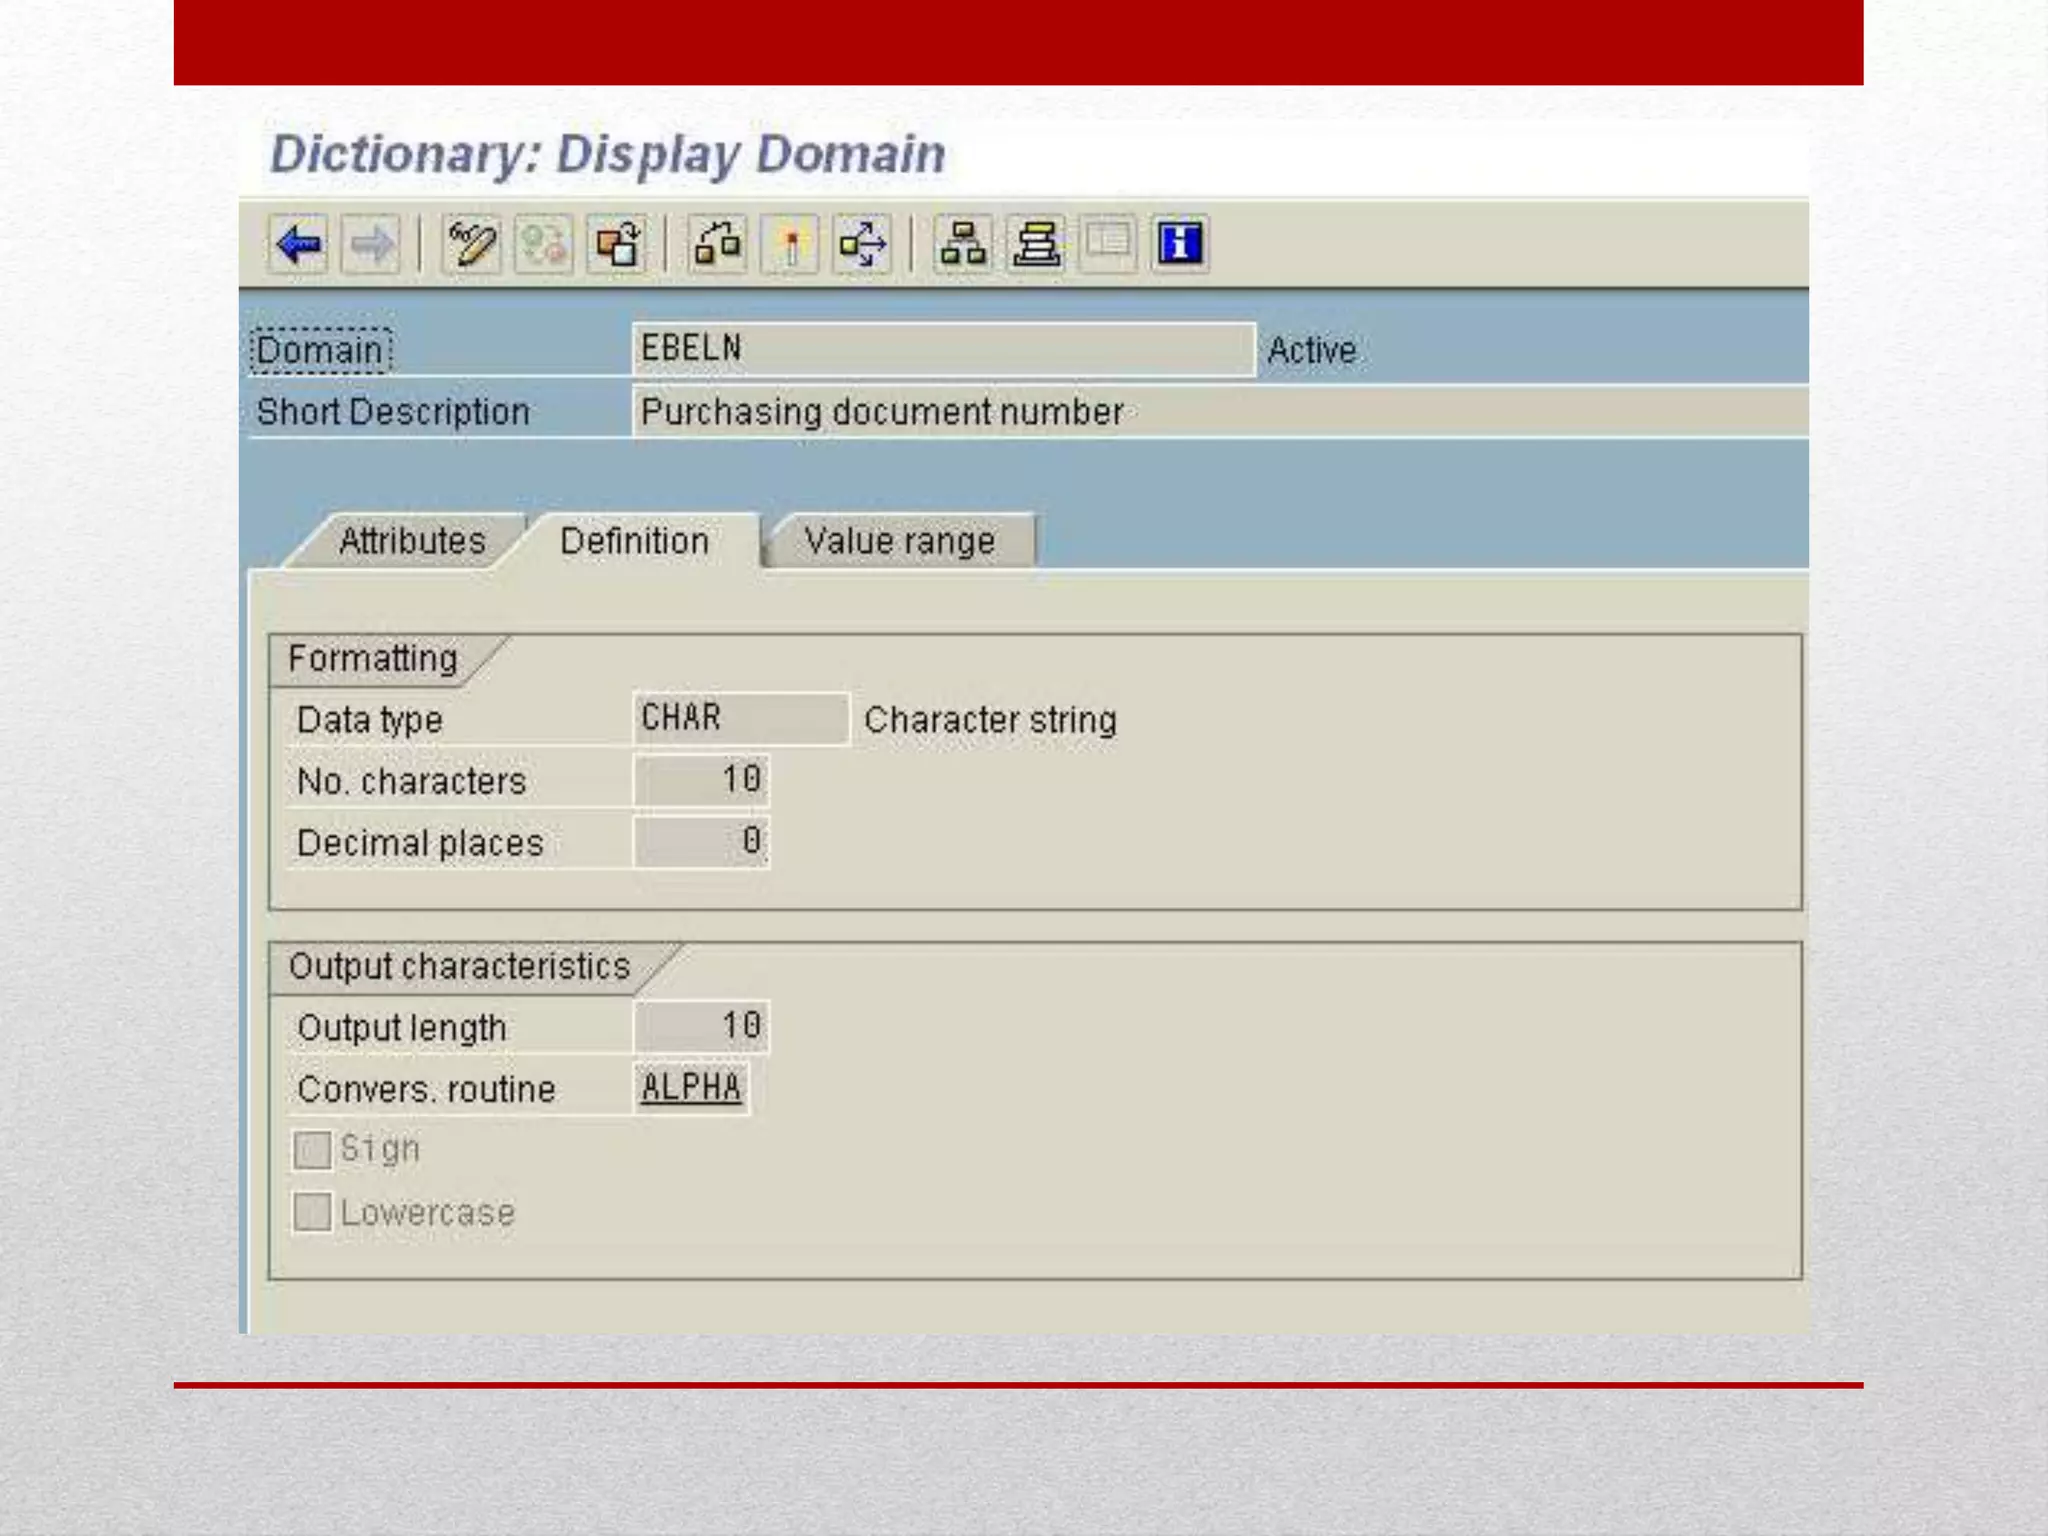Display the object list hierarchy icon
The height and width of the screenshot is (1536, 2048).
pos(963,244)
